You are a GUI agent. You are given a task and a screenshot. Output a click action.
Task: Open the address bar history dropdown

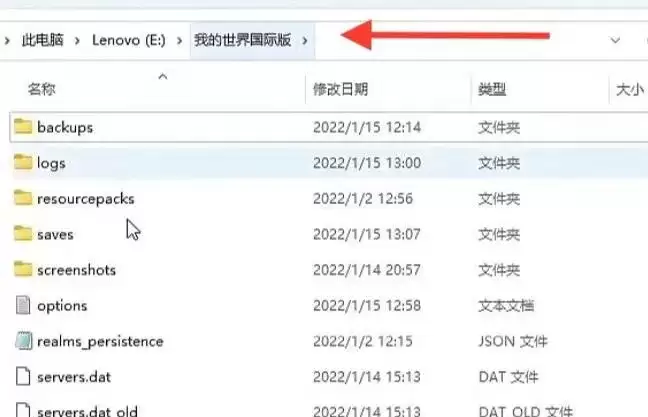pos(615,41)
